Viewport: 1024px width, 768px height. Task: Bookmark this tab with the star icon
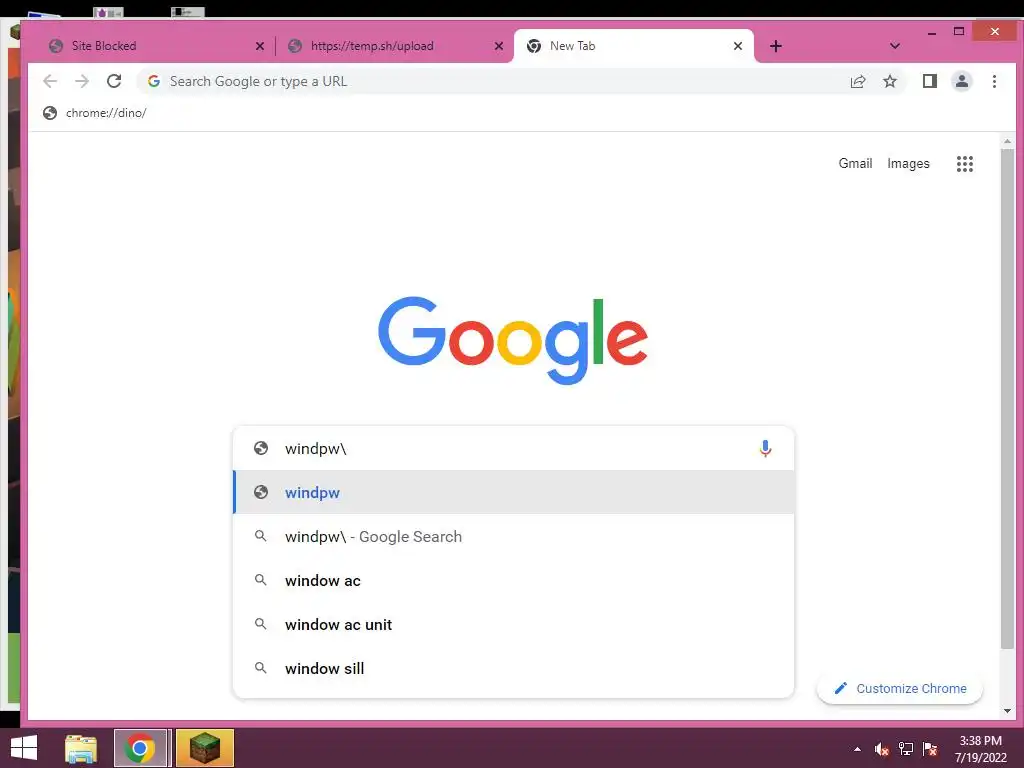pyautogui.click(x=890, y=81)
